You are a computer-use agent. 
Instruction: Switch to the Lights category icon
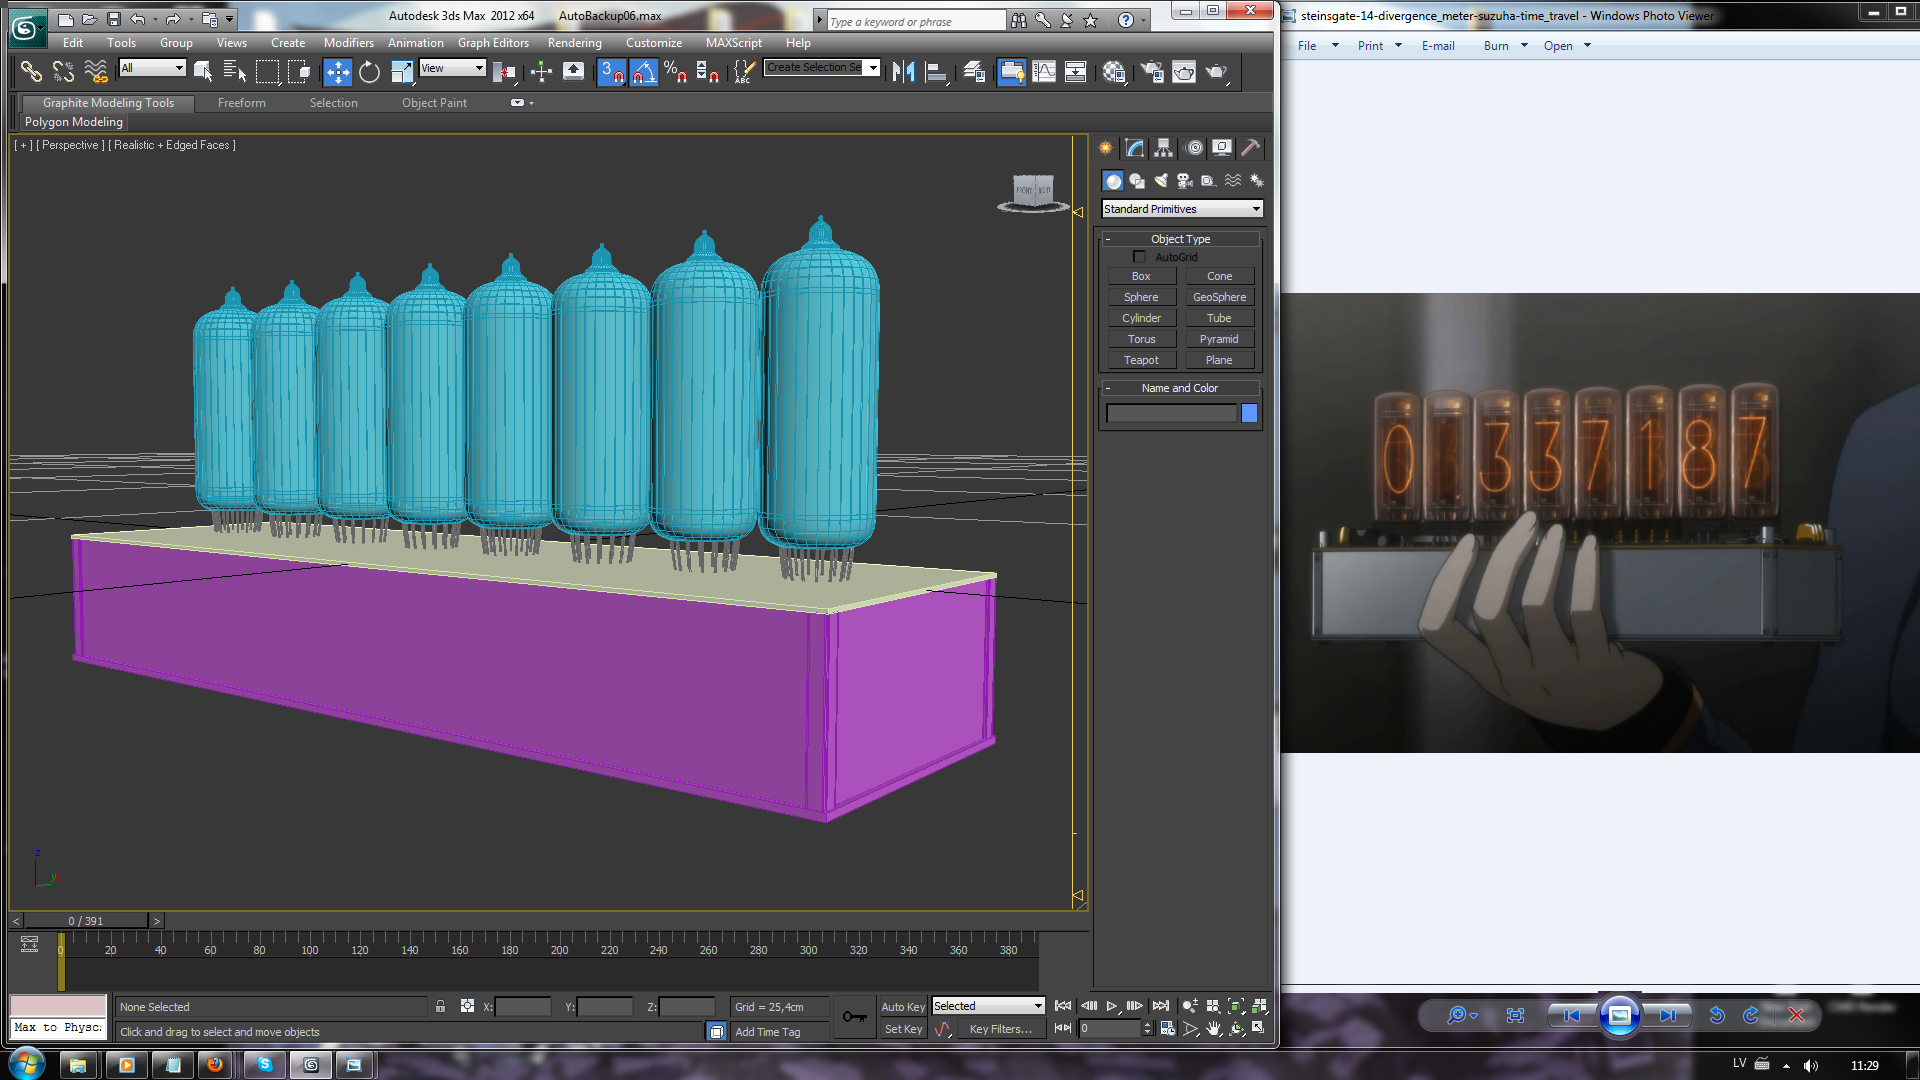[1161, 181]
